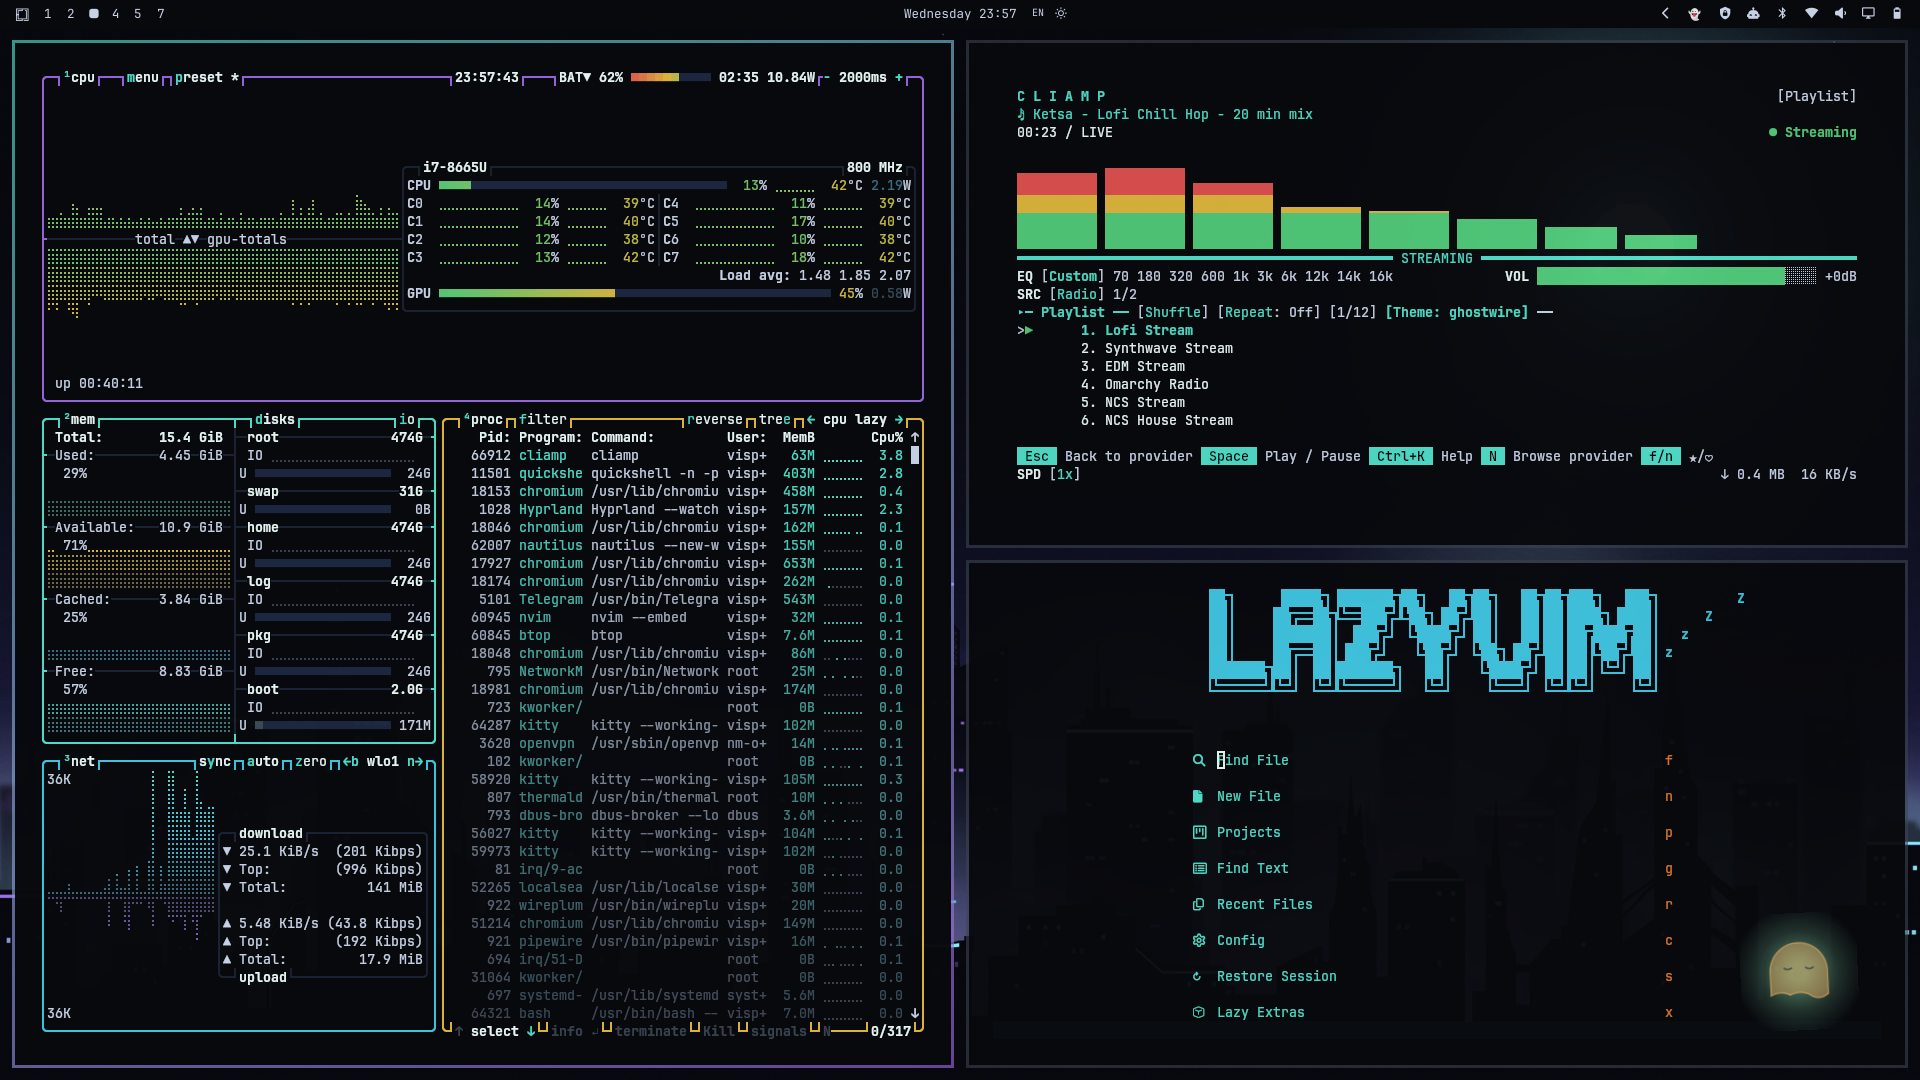
Task: Click the Recent Files icon in LazyVim
Action: pyautogui.click(x=1198, y=905)
